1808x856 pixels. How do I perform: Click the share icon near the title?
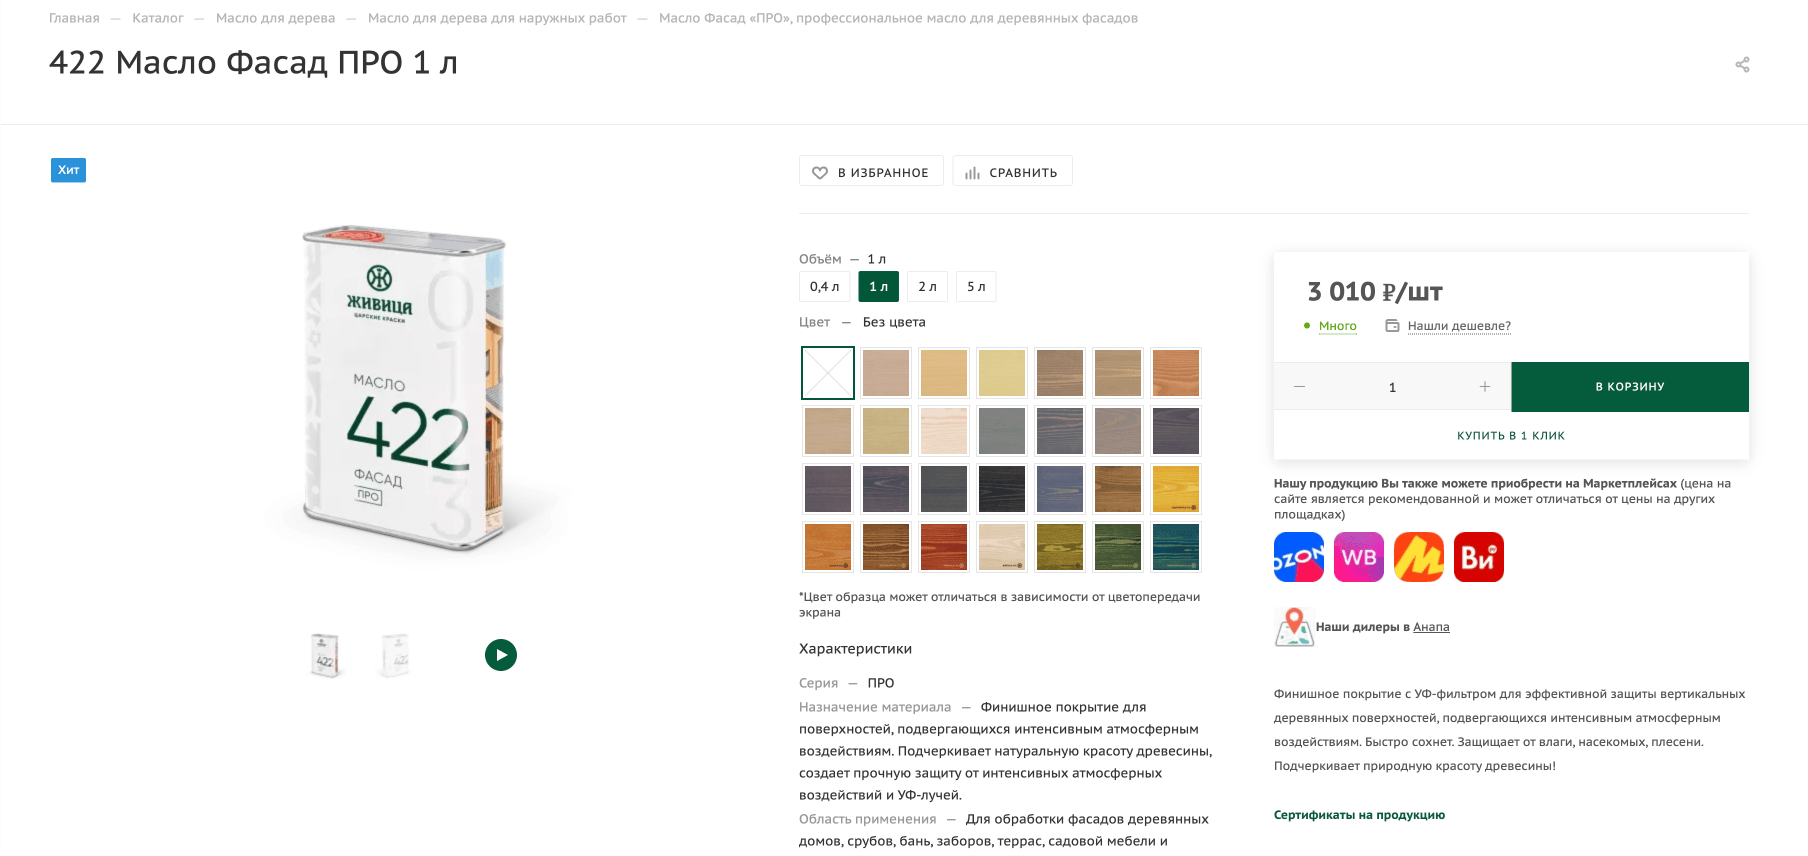[x=1742, y=65]
